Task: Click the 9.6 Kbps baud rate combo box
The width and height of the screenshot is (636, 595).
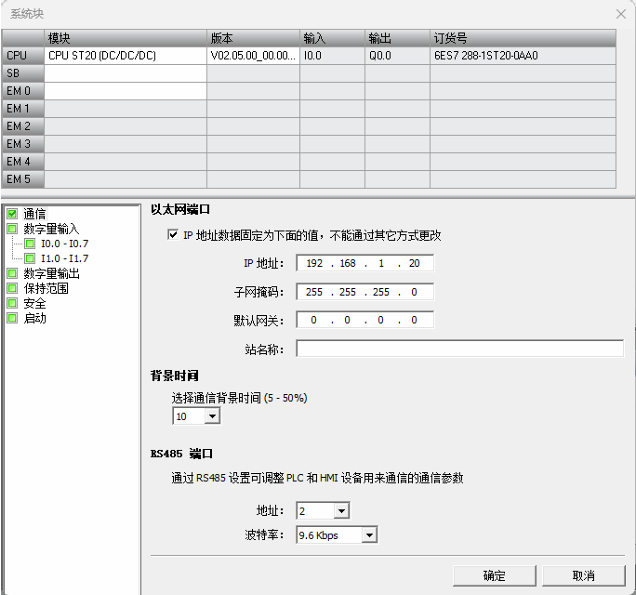Action: point(337,535)
